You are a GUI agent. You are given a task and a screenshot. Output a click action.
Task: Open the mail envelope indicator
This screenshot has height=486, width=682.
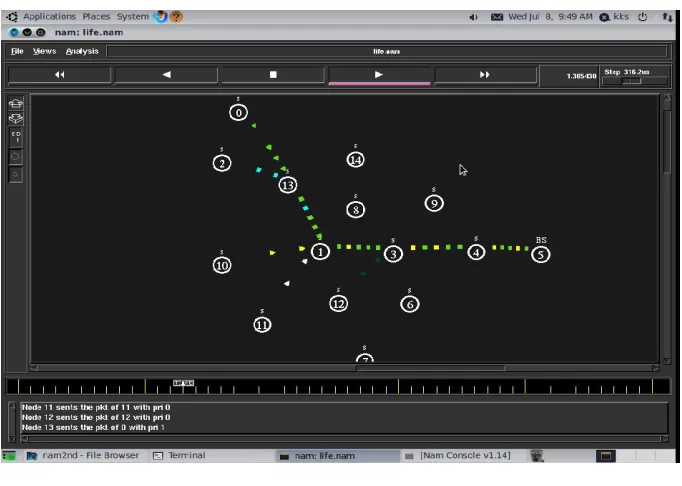coord(497,17)
